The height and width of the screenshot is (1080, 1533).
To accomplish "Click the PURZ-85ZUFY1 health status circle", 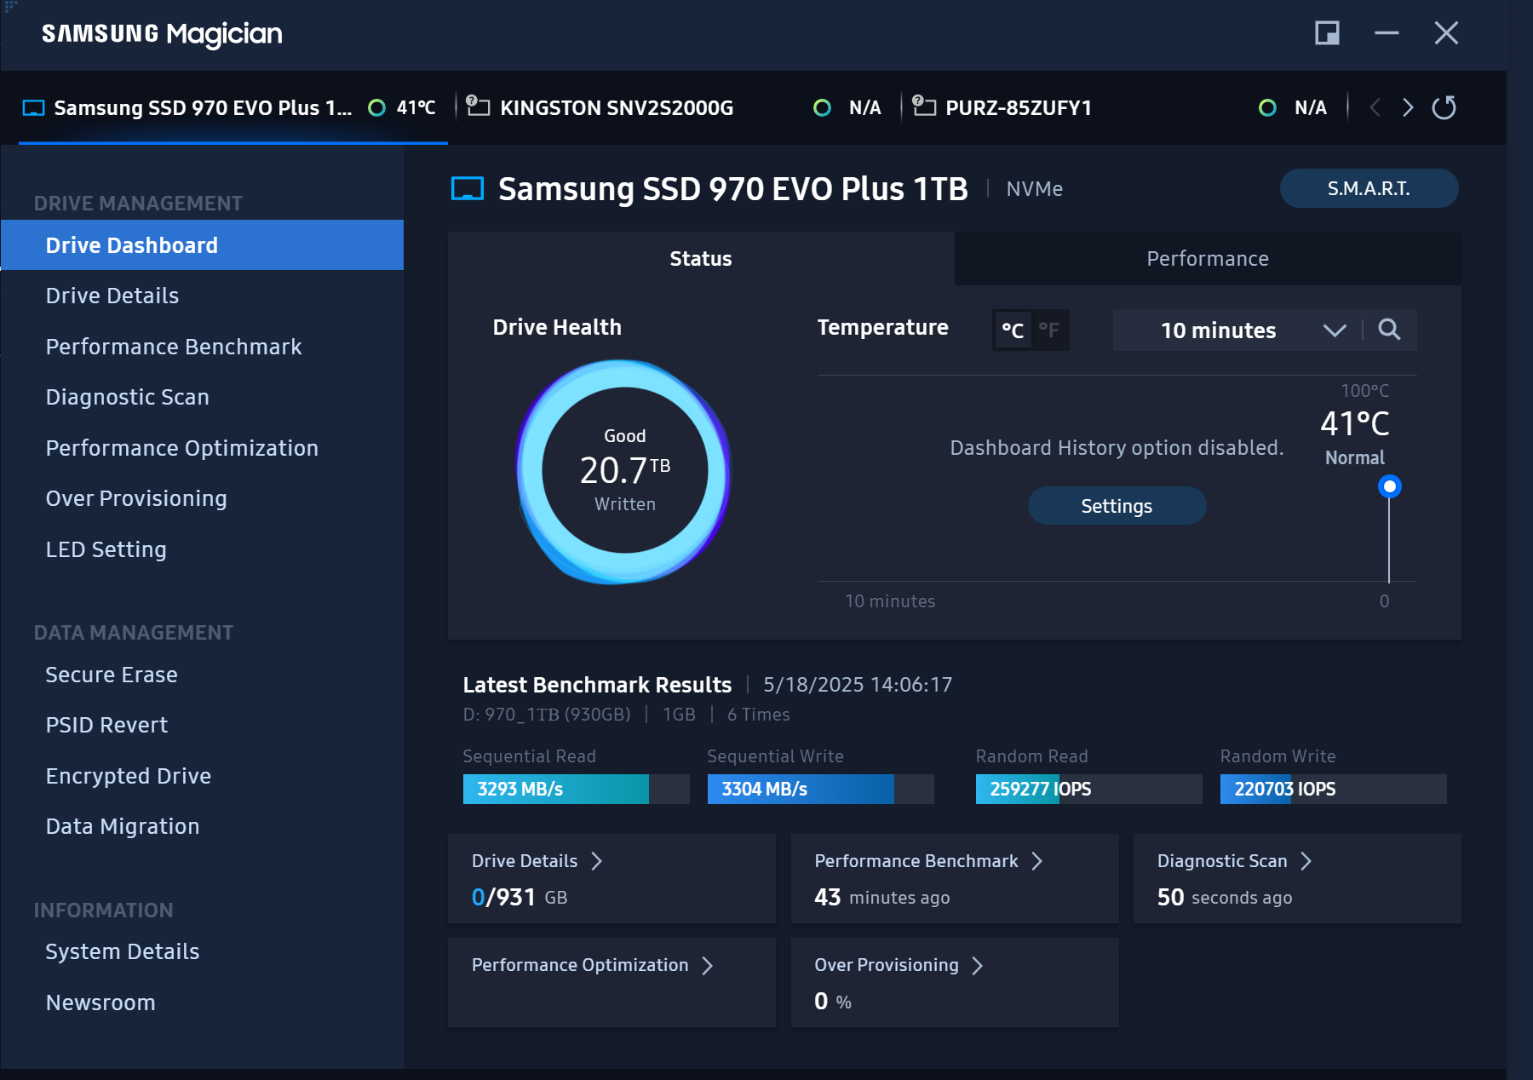I will tap(1267, 108).
